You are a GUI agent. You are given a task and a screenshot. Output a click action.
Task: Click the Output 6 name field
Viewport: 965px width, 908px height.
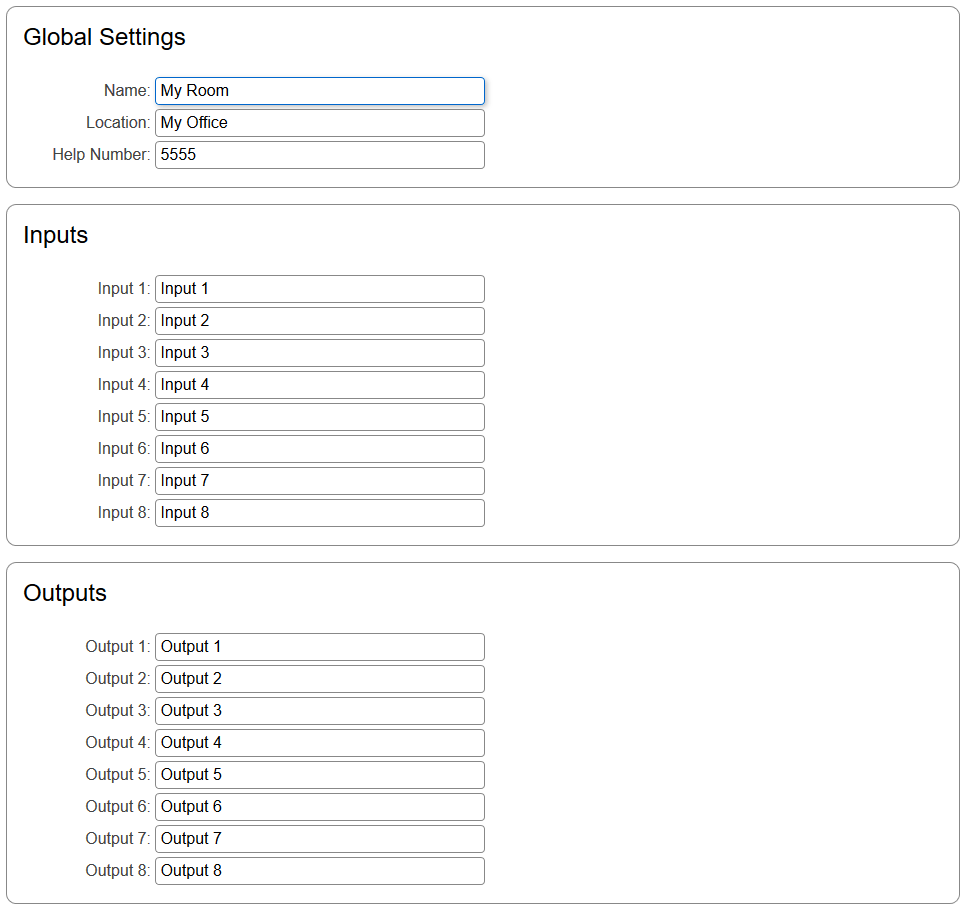click(320, 807)
